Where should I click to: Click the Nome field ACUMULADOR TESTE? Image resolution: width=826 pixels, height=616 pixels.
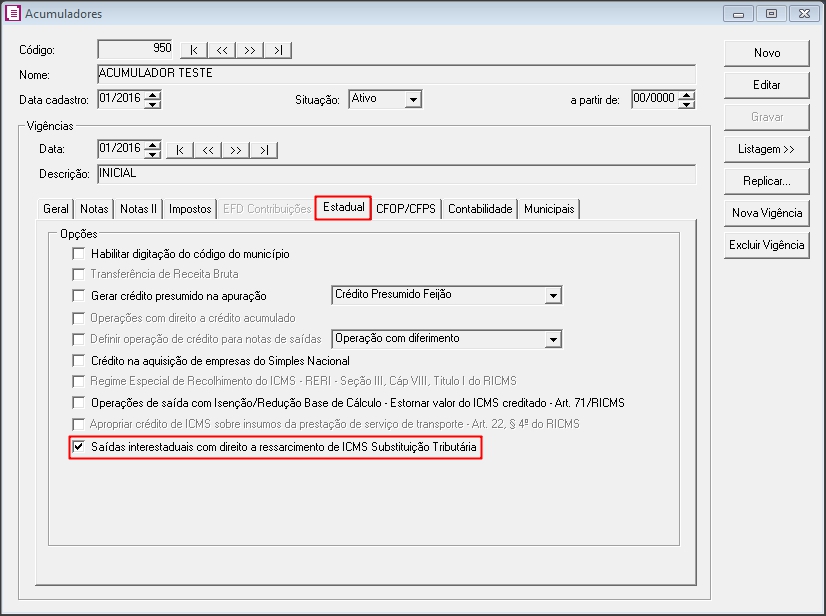point(397,74)
